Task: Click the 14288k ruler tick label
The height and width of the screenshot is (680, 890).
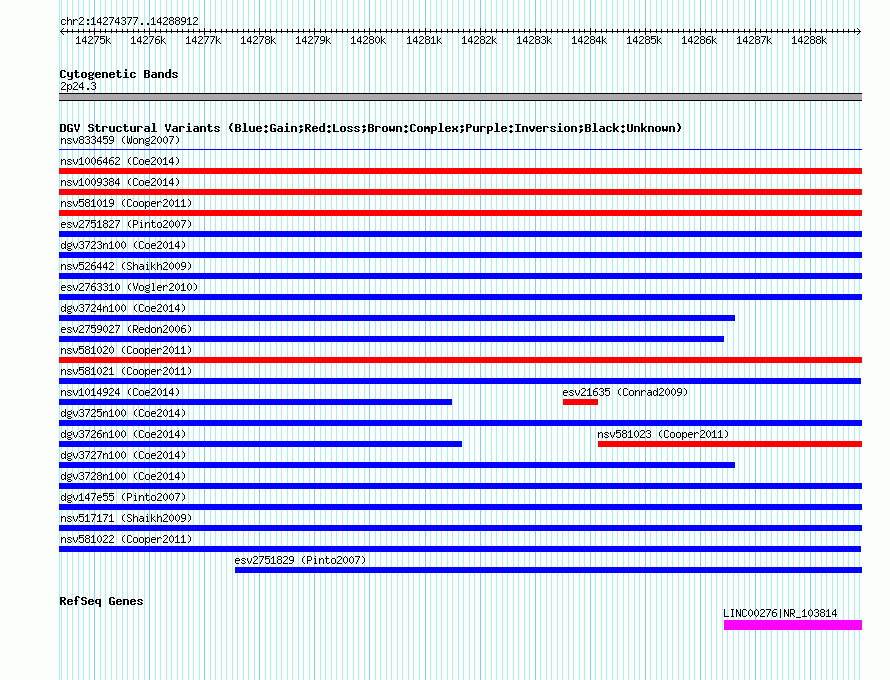Action: pos(809,40)
